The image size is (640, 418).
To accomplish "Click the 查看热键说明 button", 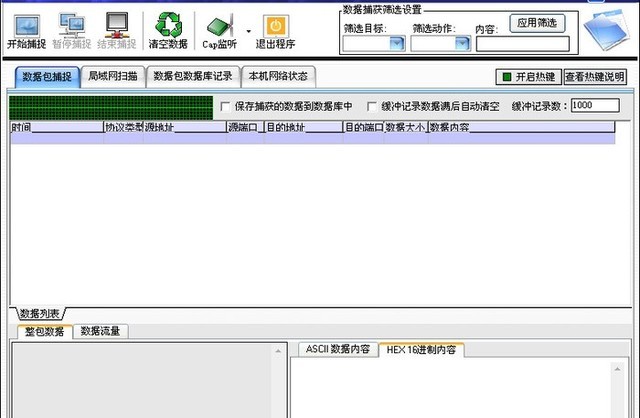I will [595, 77].
